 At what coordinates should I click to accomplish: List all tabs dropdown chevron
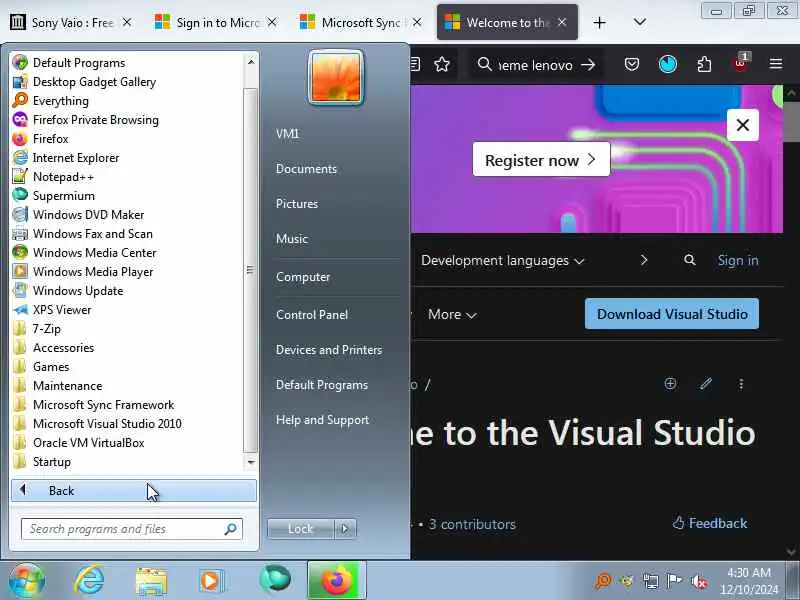[640, 22]
